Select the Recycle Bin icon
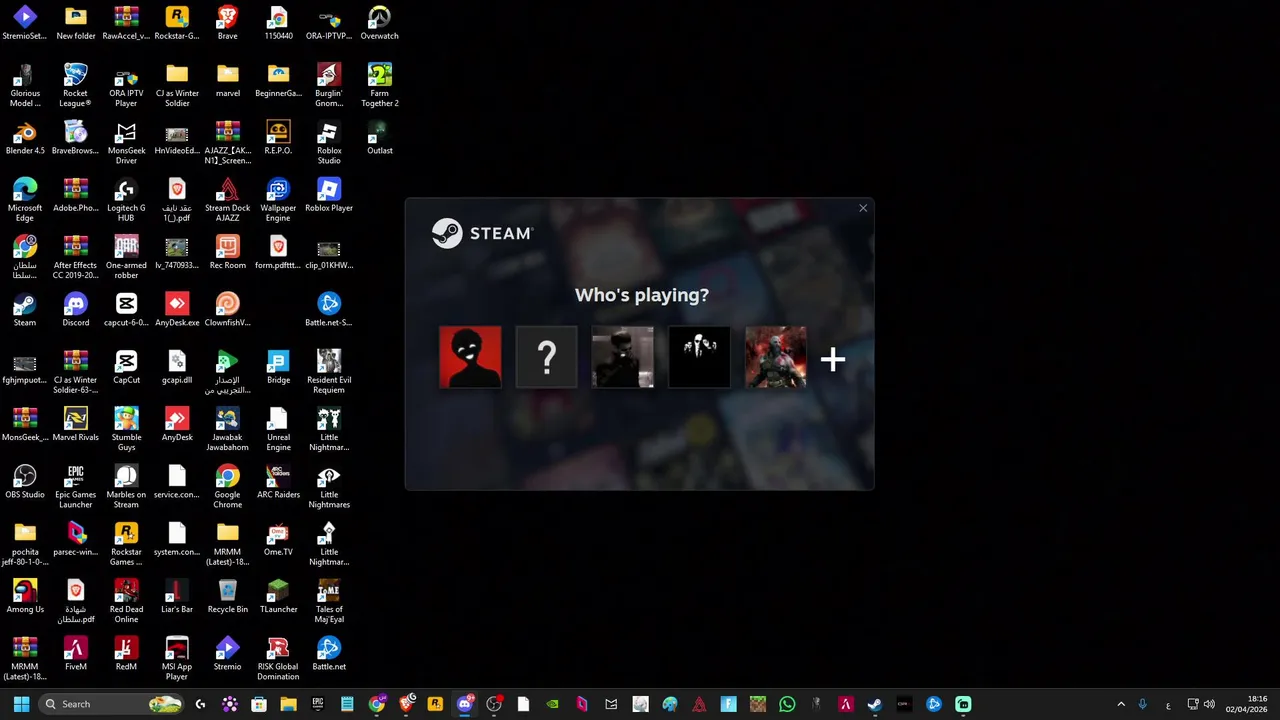Viewport: 1280px width, 720px height. tap(227, 596)
